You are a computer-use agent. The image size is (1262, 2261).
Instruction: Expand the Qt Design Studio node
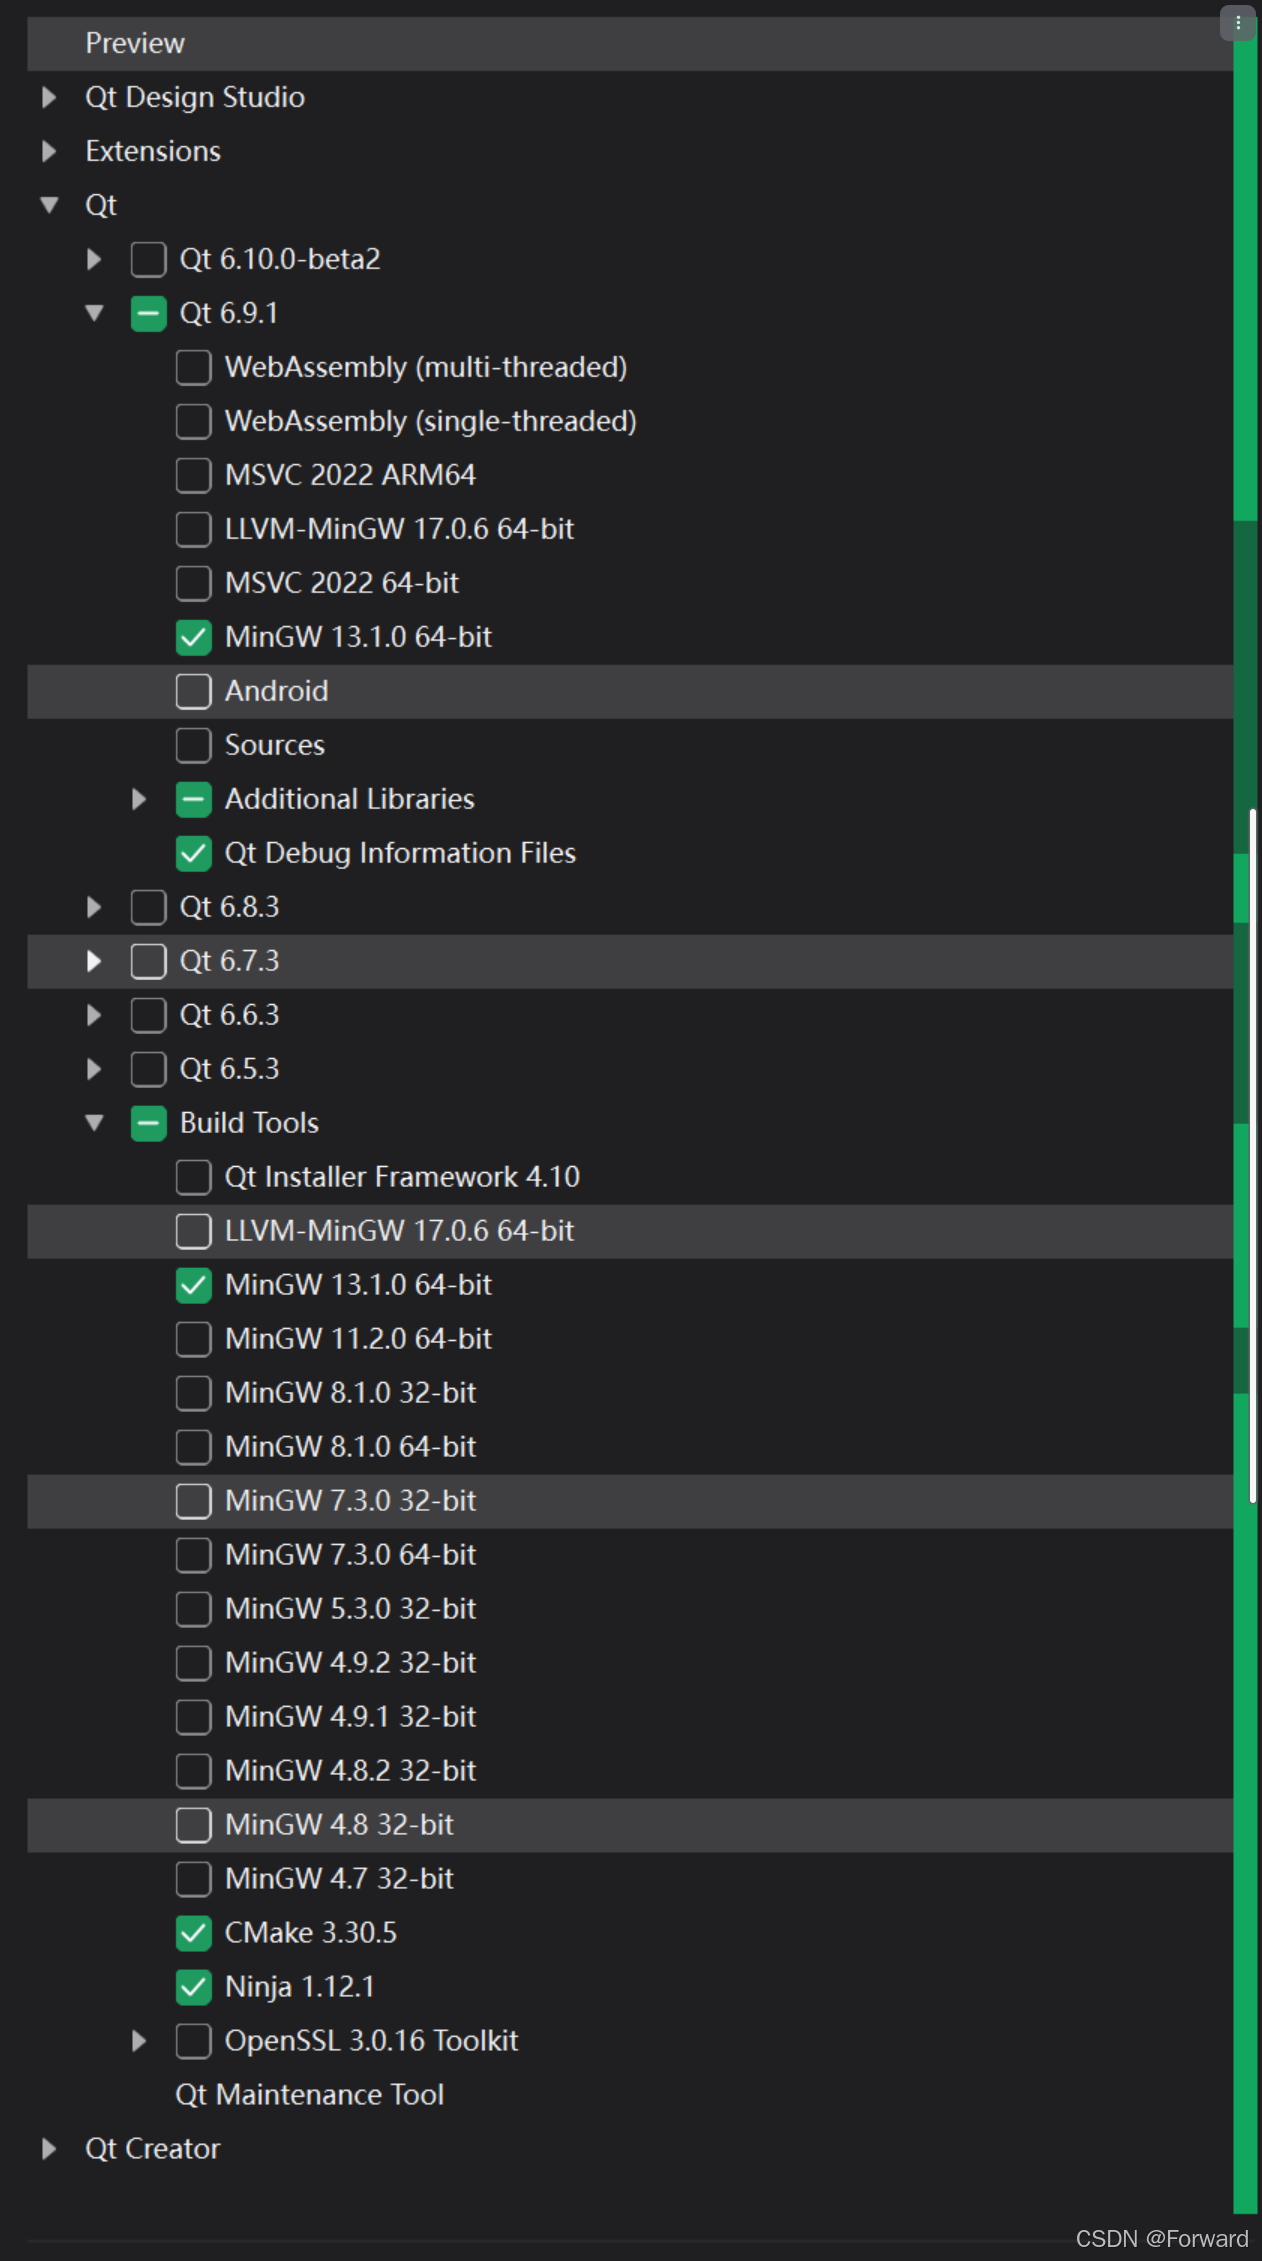click(x=49, y=97)
